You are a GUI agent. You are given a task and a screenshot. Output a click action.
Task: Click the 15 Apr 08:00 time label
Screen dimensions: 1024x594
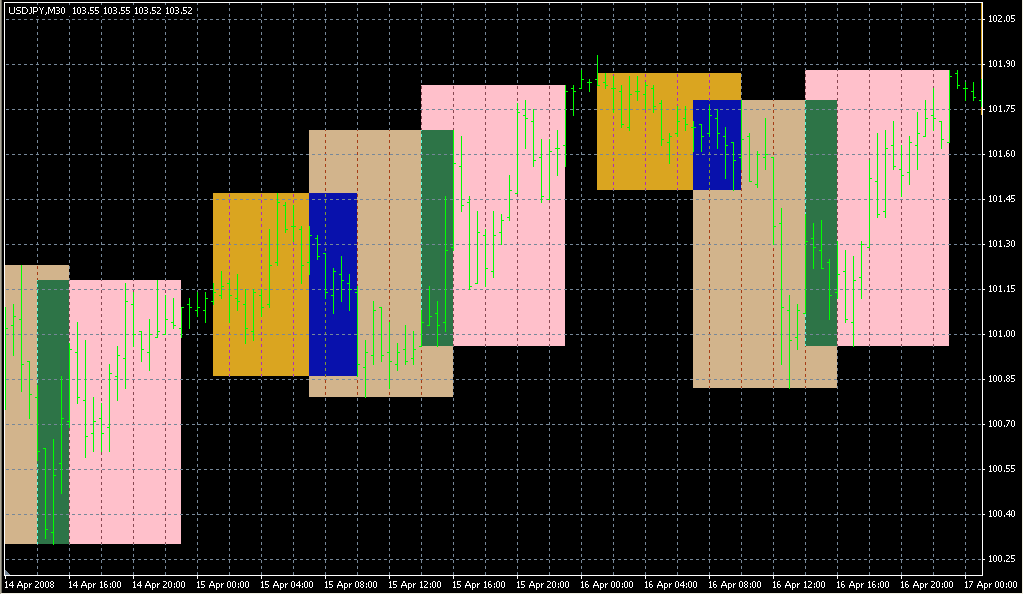click(x=351, y=585)
